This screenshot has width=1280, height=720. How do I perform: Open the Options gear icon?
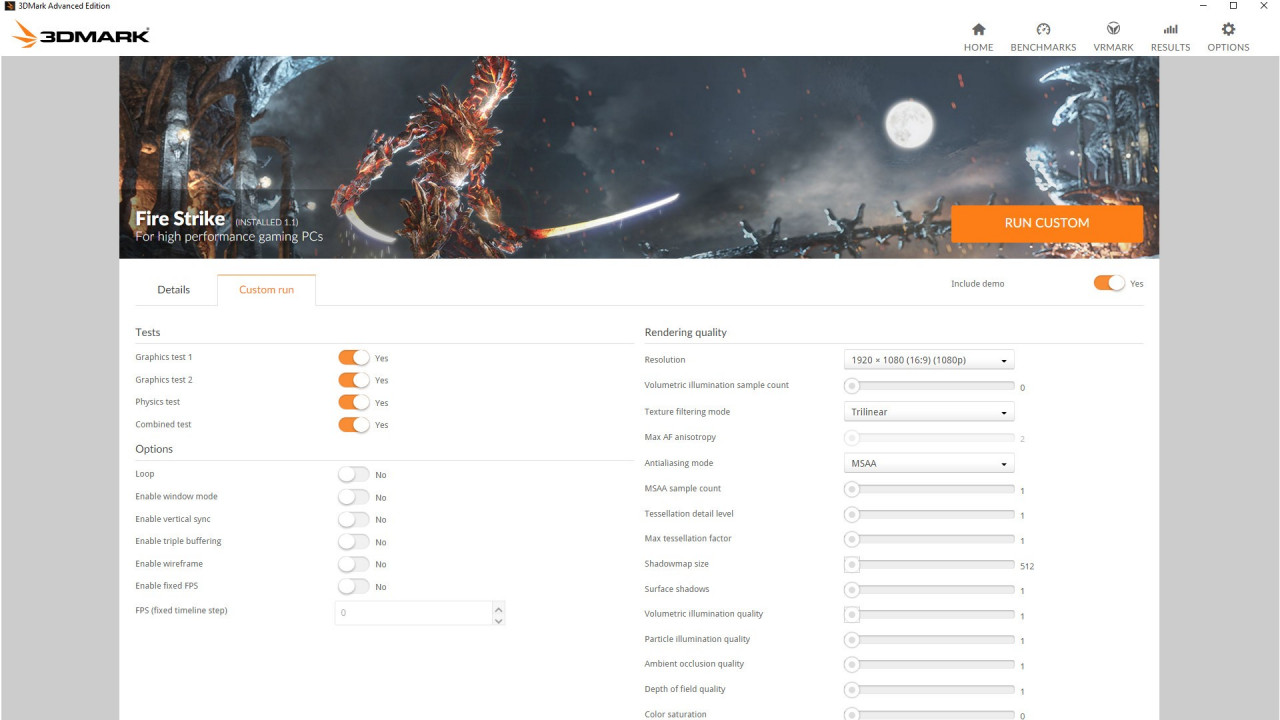1228,29
